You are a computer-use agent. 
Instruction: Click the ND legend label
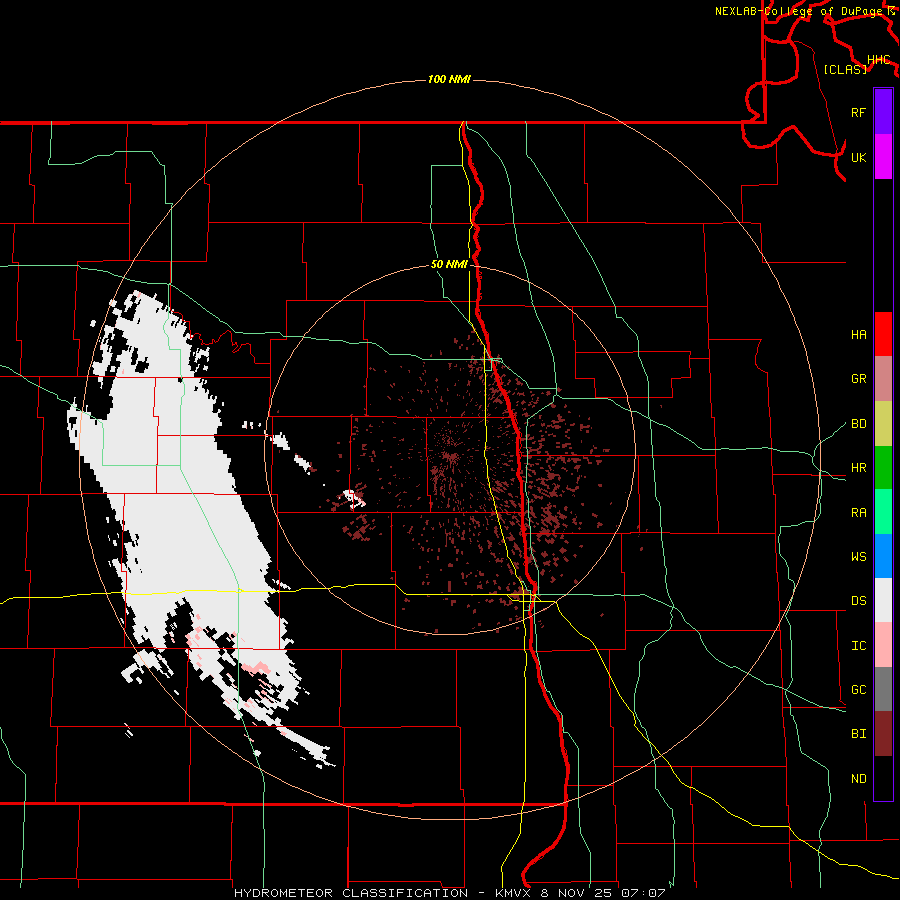[x=858, y=779]
